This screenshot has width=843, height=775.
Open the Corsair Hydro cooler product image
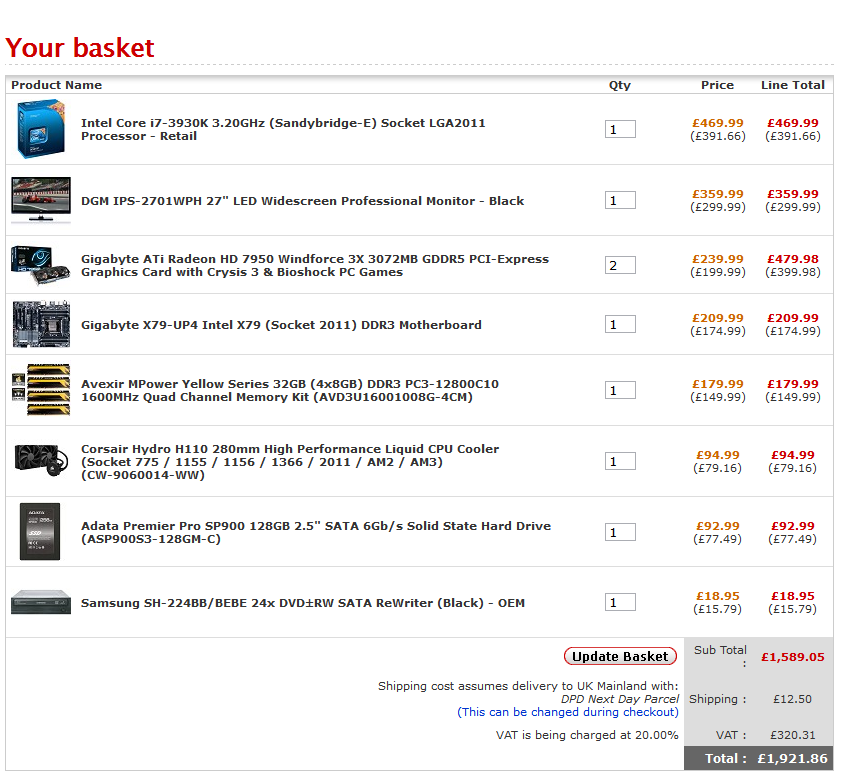tap(41, 461)
